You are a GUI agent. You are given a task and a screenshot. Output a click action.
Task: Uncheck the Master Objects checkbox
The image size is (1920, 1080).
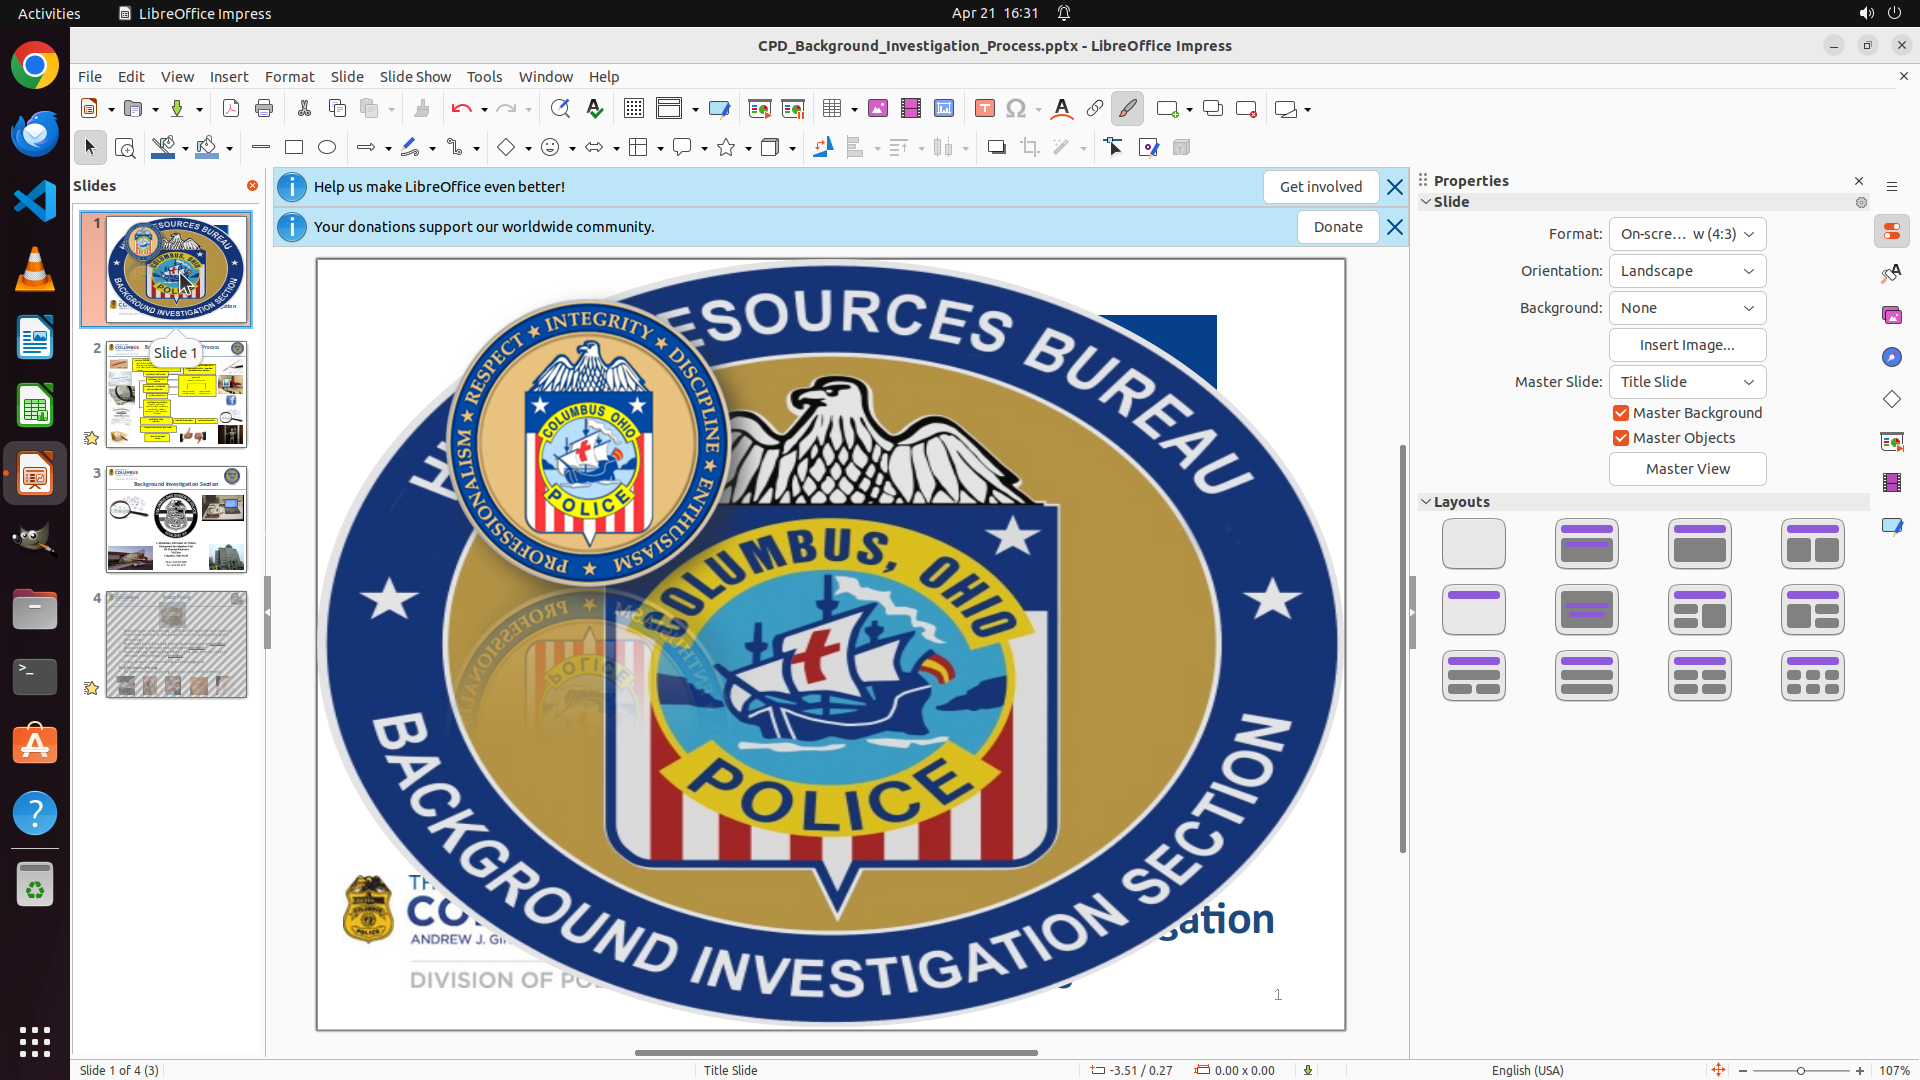pyautogui.click(x=1621, y=438)
